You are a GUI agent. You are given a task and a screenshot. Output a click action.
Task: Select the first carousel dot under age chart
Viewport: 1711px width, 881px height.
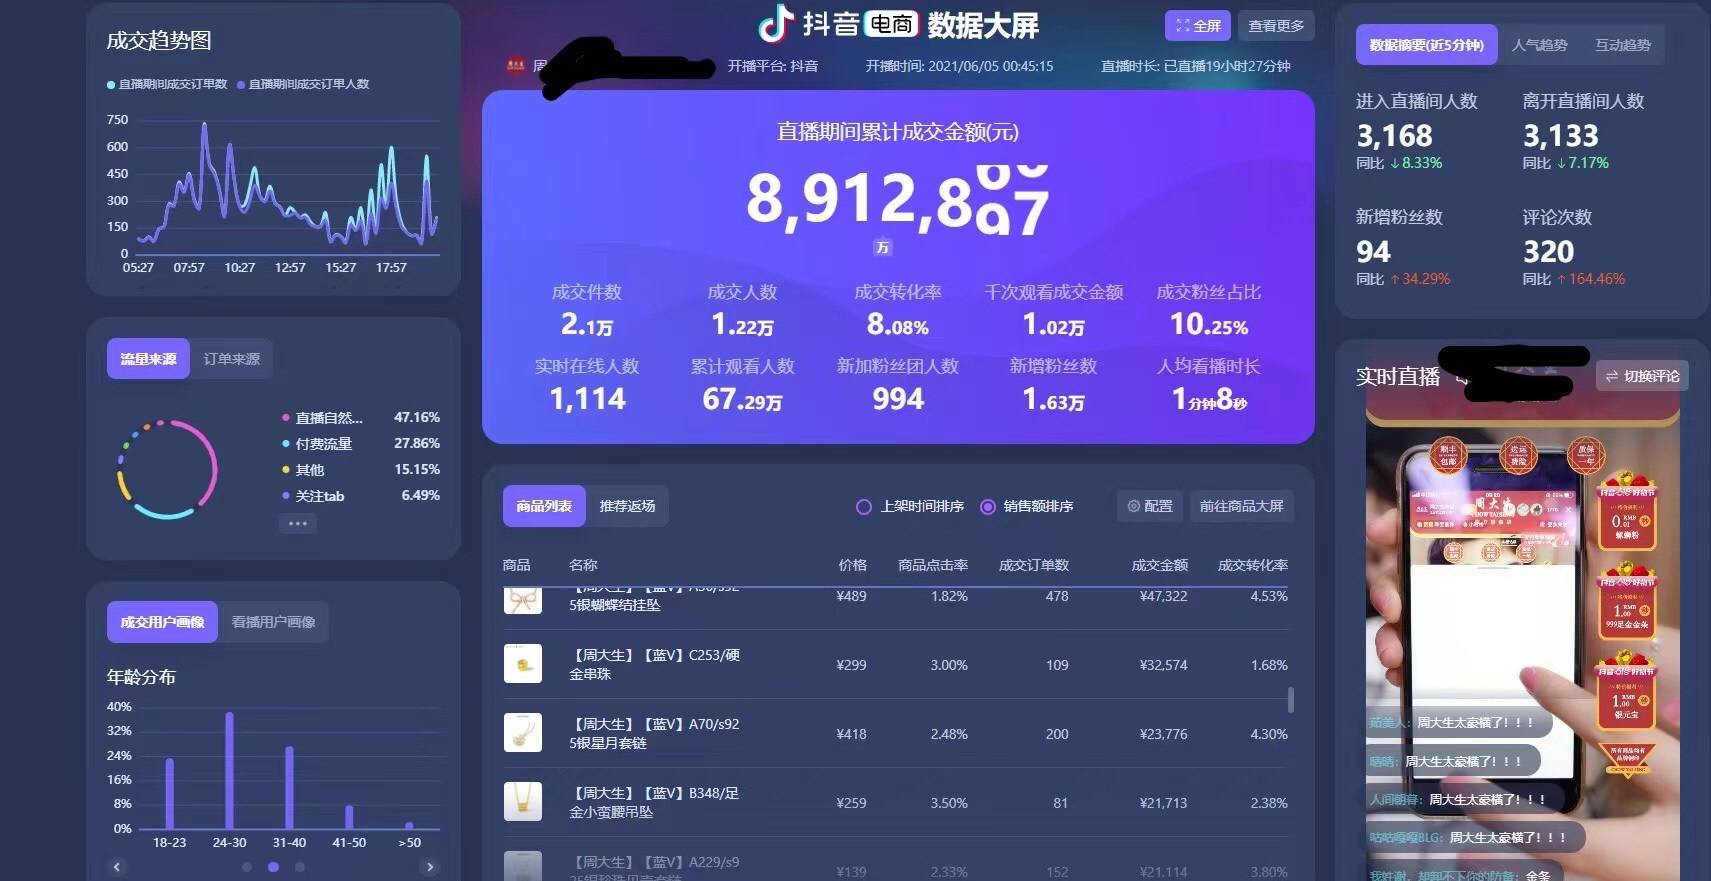coord(247,867)
